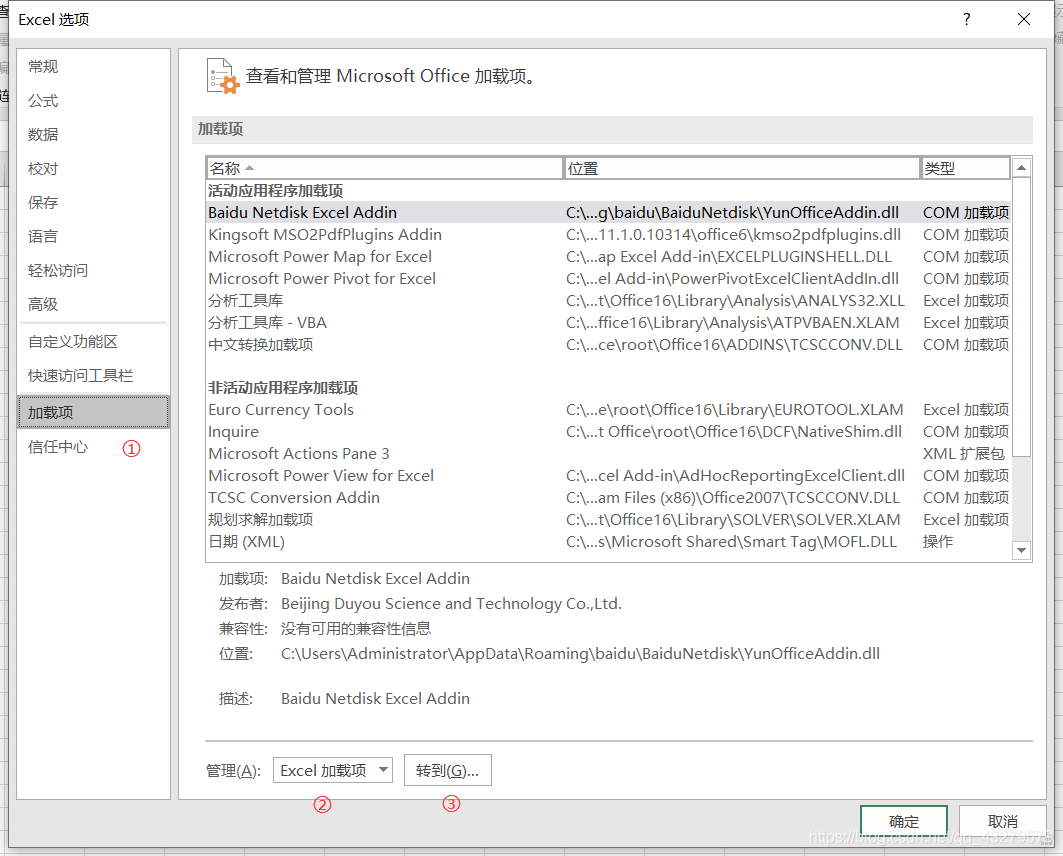Select Microsoft Power Pivot for Excel

point(608,279)
